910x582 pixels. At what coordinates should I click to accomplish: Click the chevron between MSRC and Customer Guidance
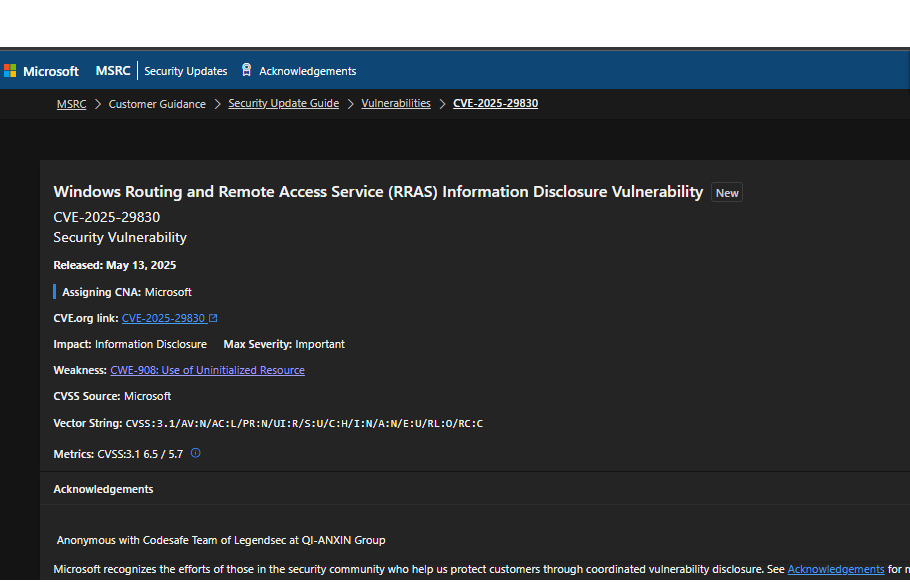pyautogui.click(x=98, y=104)
